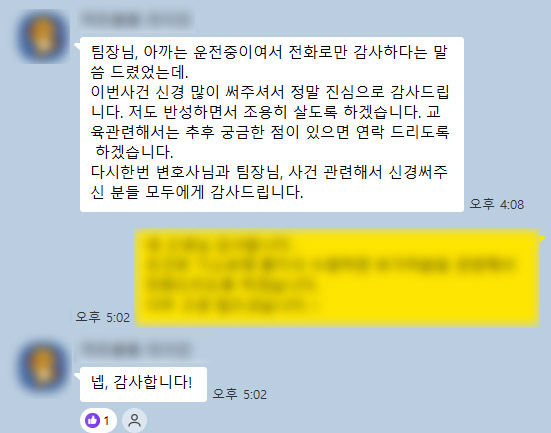Screen dimensions: 551x433
Task: Click the text "쓸 드렸었는데." in the first message
Action: (x=140, y=72)
